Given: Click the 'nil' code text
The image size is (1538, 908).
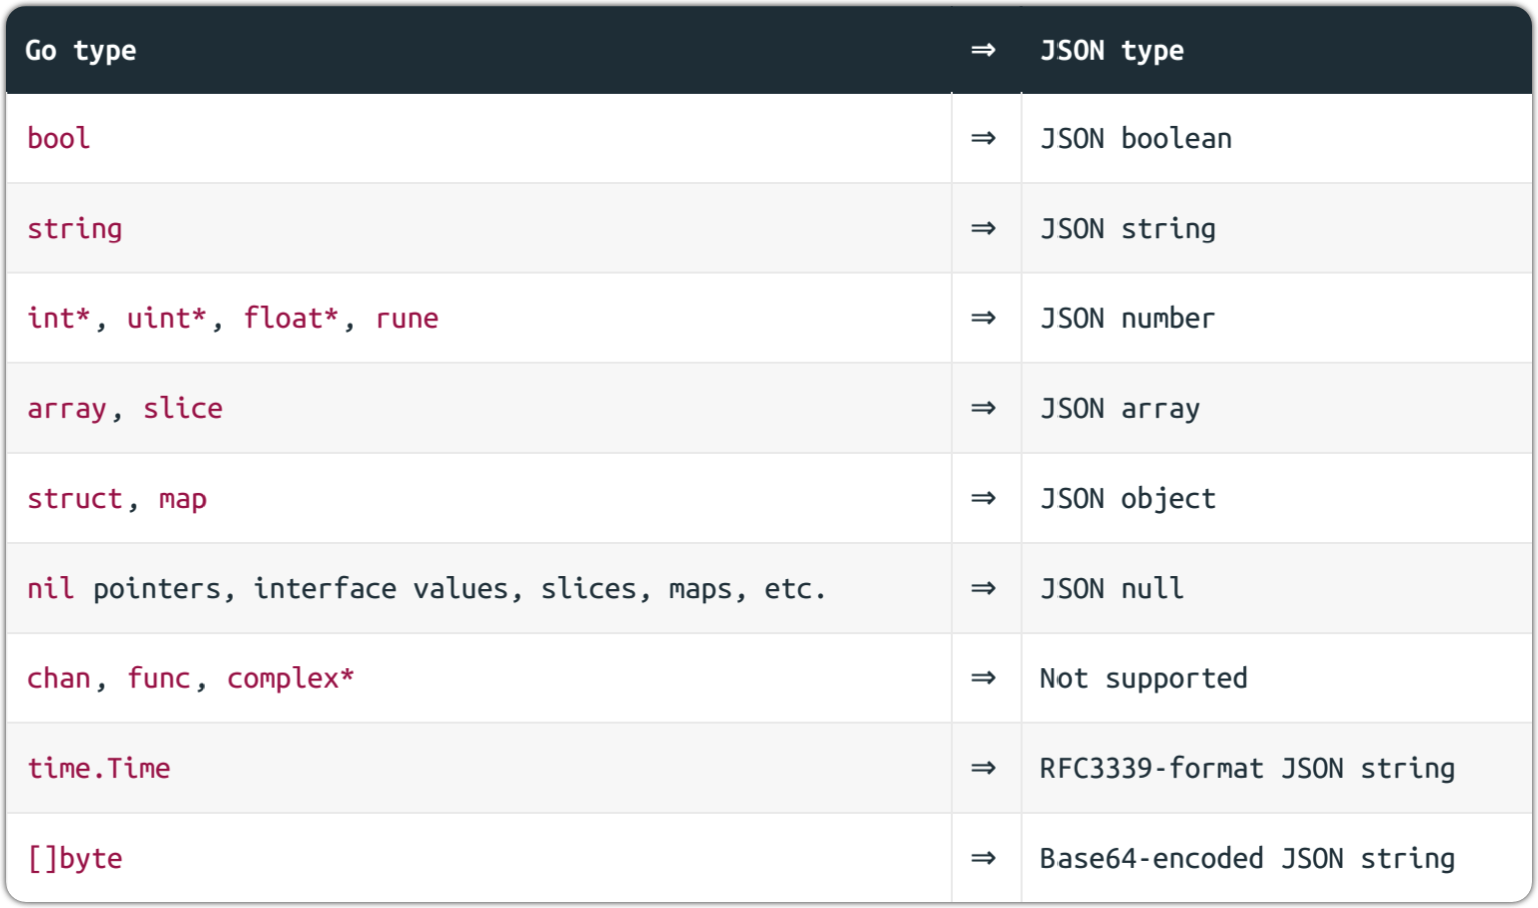Looking at the screenshot, I should pos(51,588).
